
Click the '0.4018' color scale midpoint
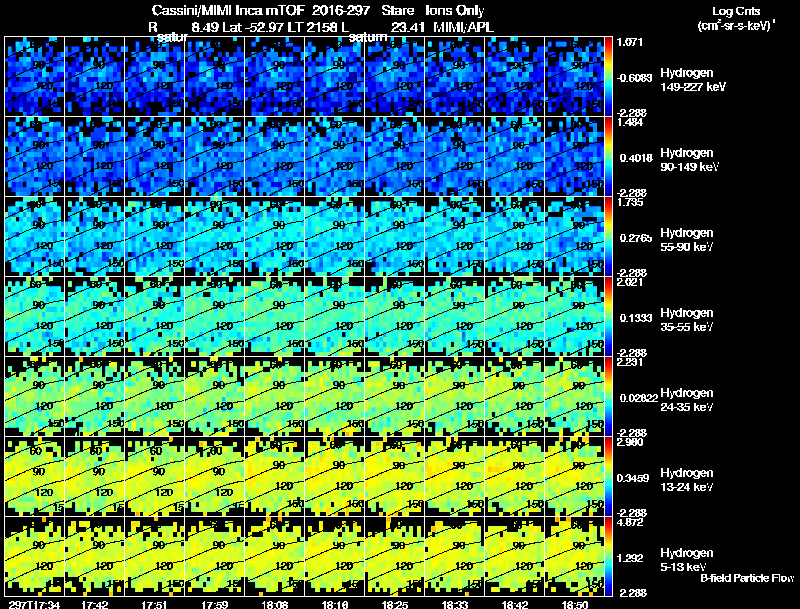coord(636,158)
